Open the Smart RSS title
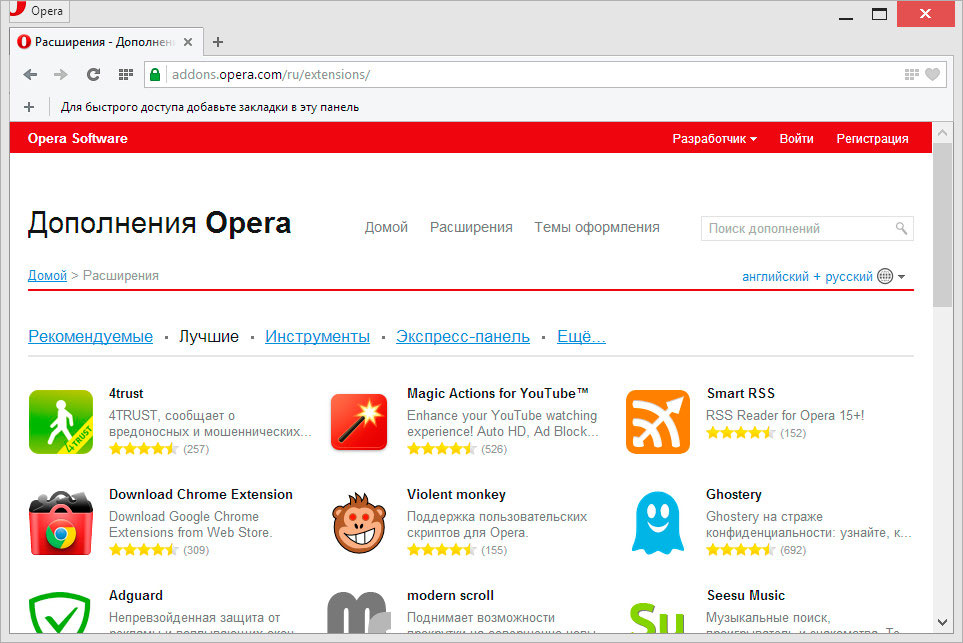963x643 pixels. point(741,393)
